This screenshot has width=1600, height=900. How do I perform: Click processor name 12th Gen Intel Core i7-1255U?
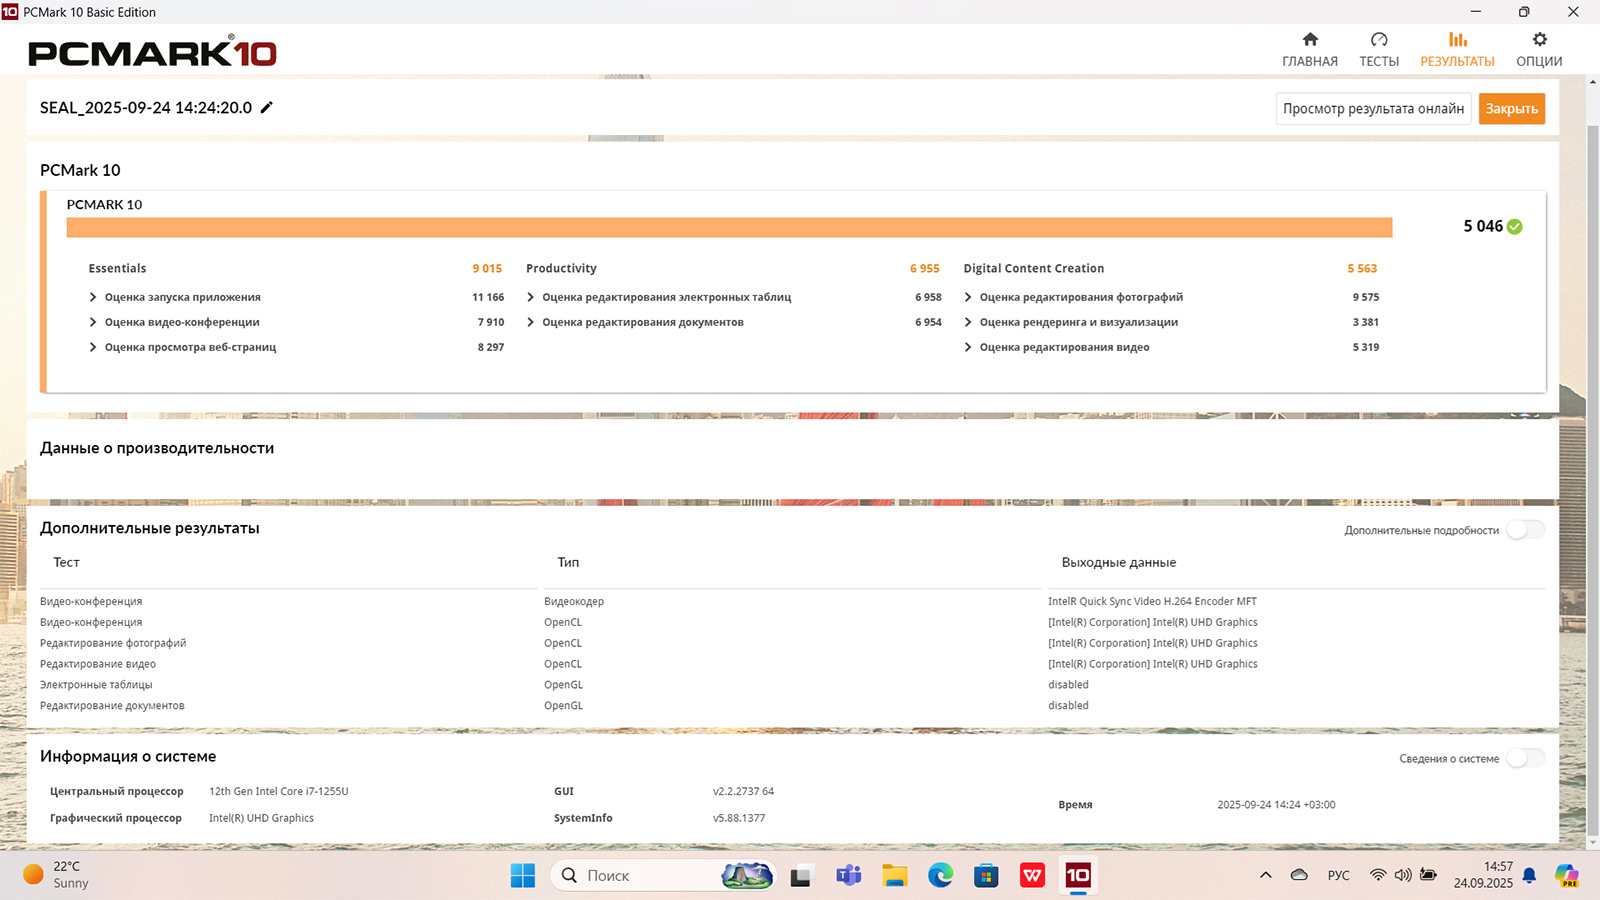point(278,791)
